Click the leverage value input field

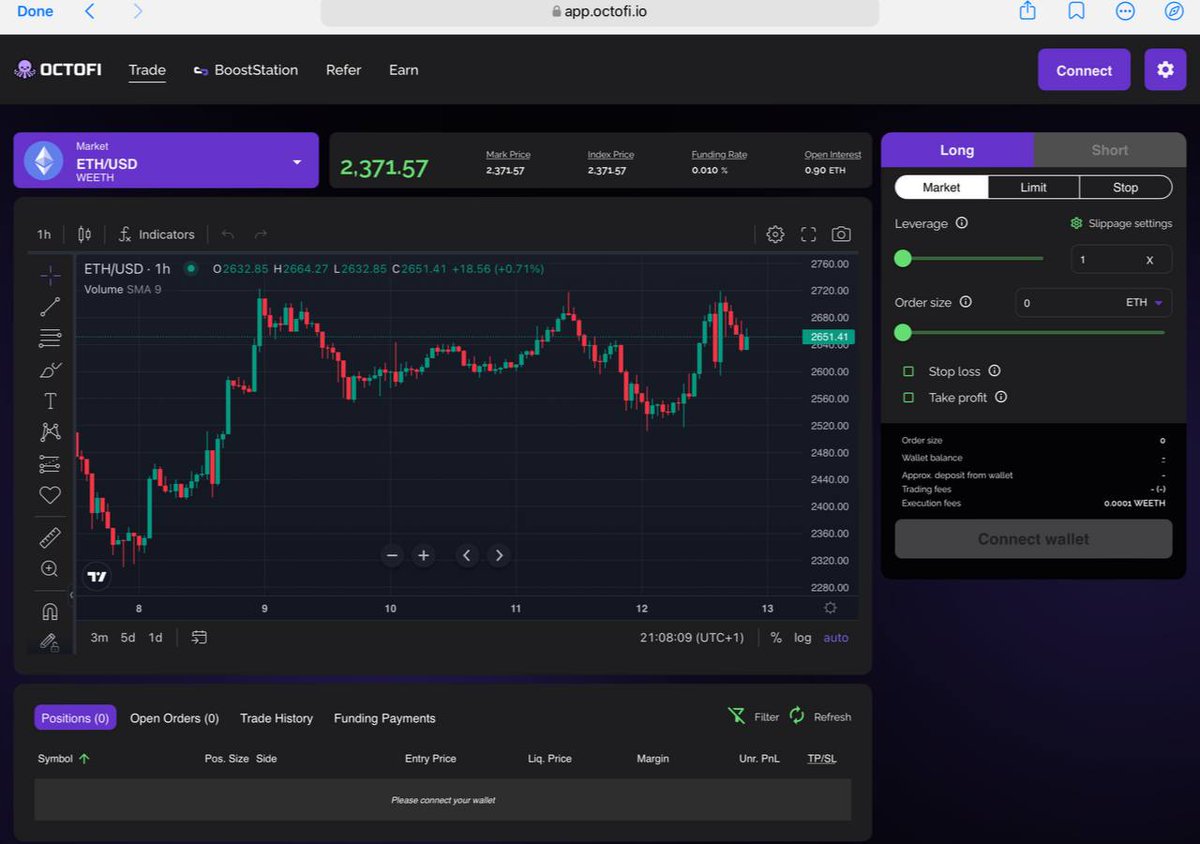coord(1121,259)
